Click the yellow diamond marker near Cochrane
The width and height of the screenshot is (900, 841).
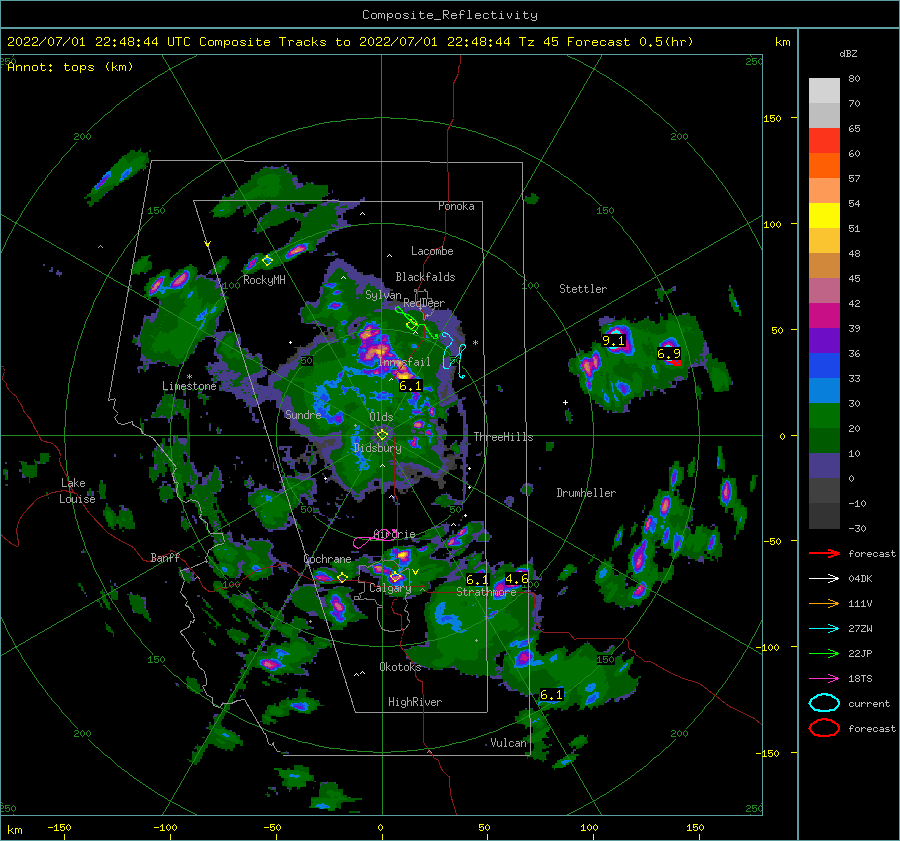tap(343, 577)
